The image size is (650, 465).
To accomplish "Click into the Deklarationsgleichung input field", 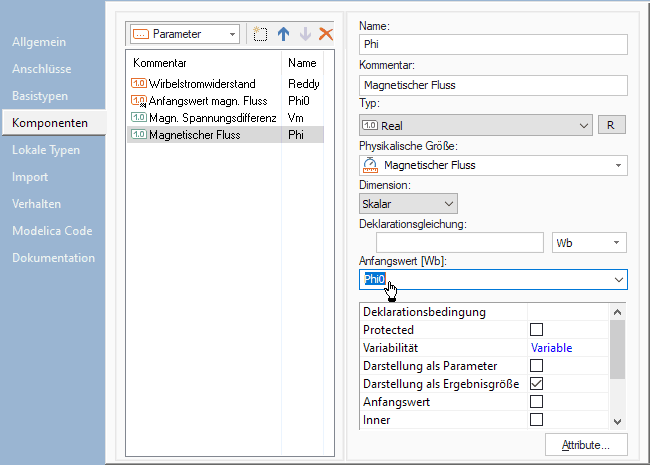I will point(460,243).
